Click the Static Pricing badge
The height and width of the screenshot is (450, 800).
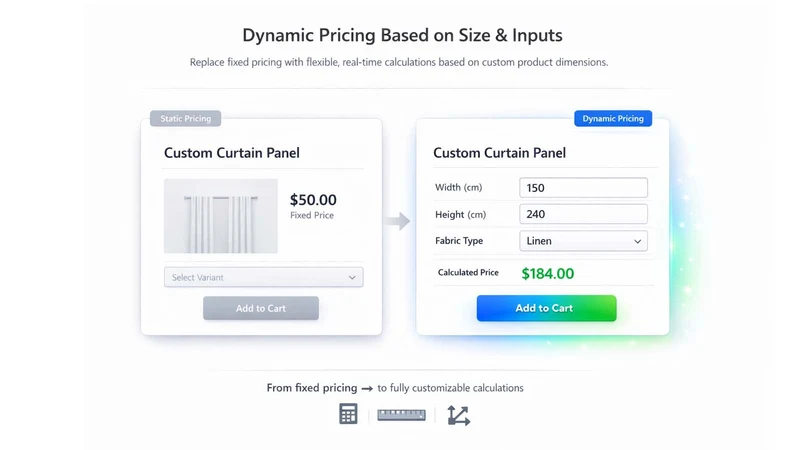[x=185, y=118]
